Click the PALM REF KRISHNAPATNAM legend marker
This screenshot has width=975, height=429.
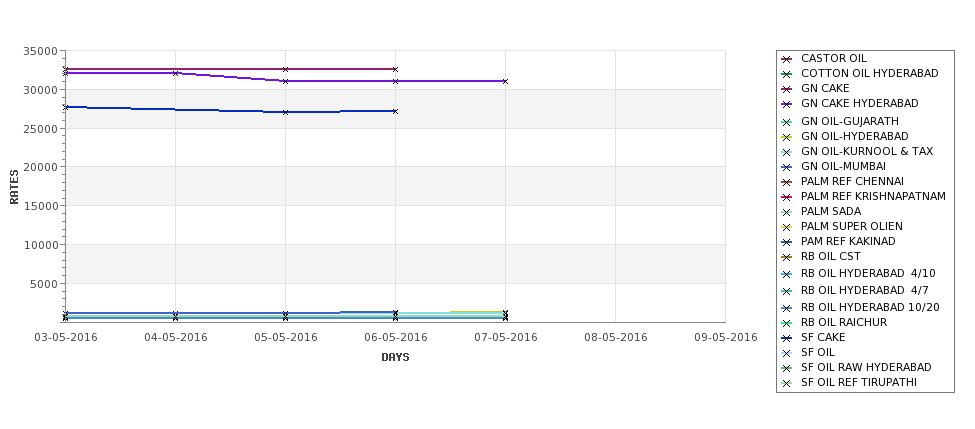click(x=787, y=197)
